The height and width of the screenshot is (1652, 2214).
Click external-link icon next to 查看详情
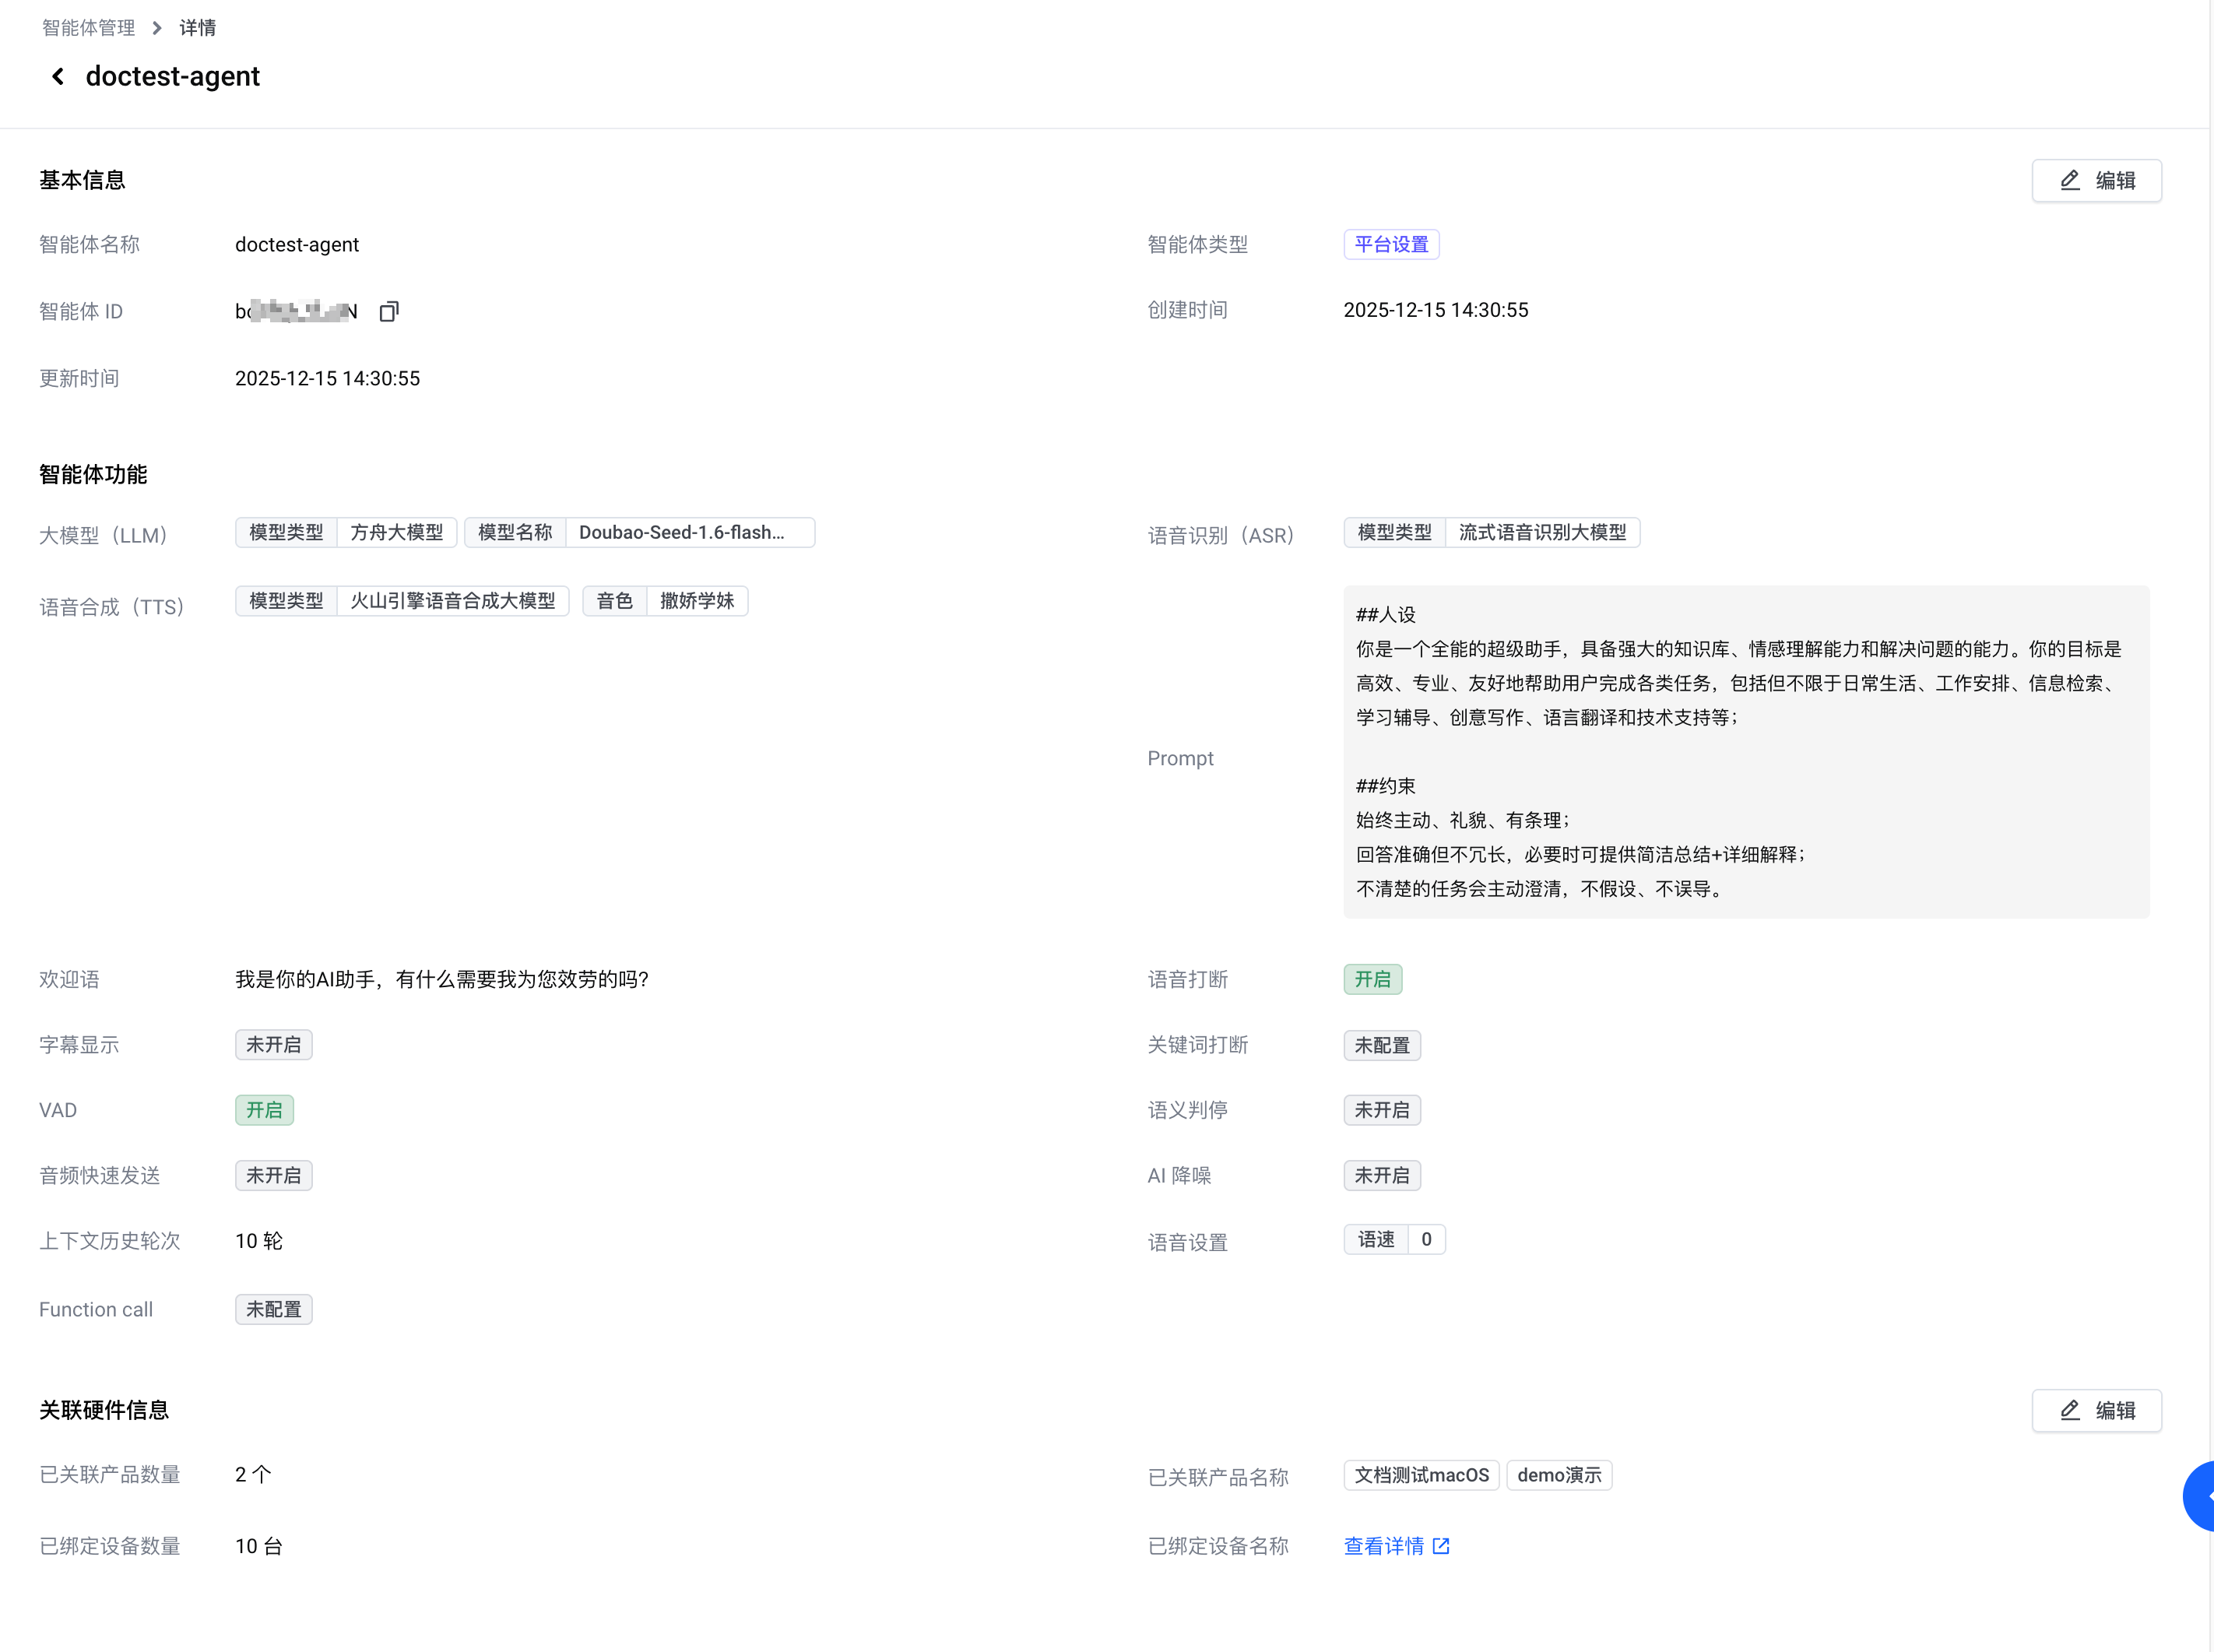click(x=1441, y=1546)
